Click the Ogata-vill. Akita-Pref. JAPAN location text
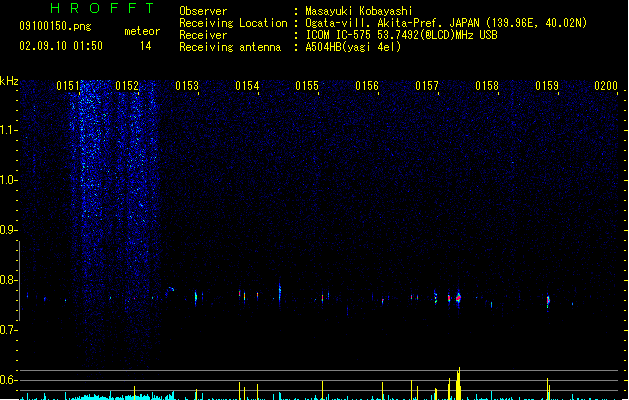629x400 pixels. (392, 23)
